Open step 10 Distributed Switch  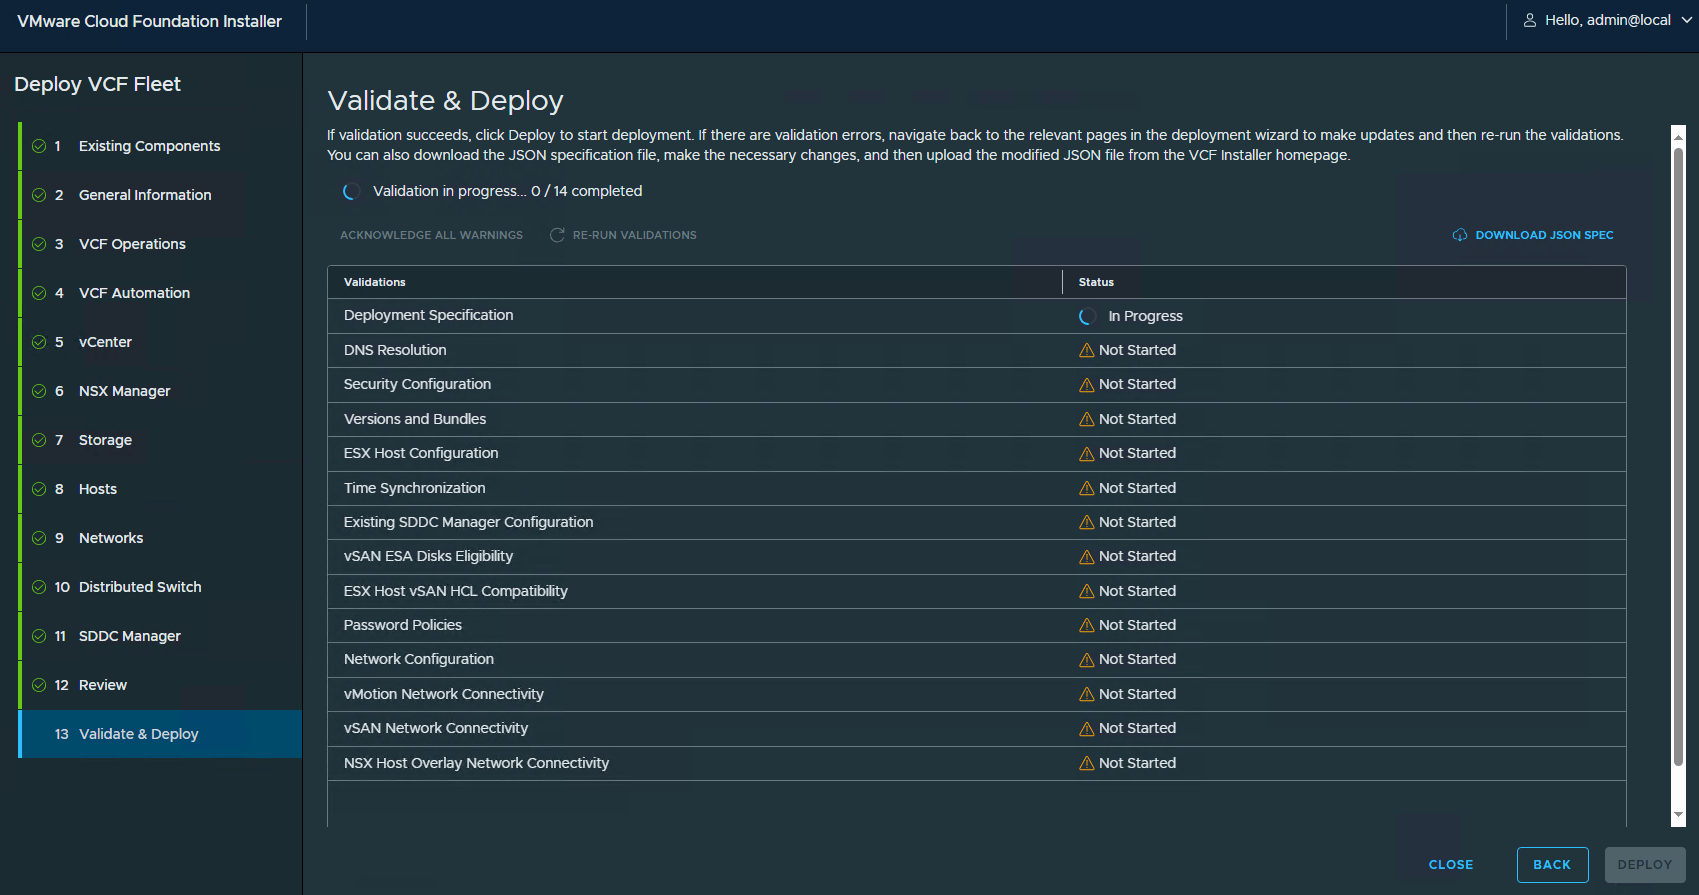(x=160, y=587)
